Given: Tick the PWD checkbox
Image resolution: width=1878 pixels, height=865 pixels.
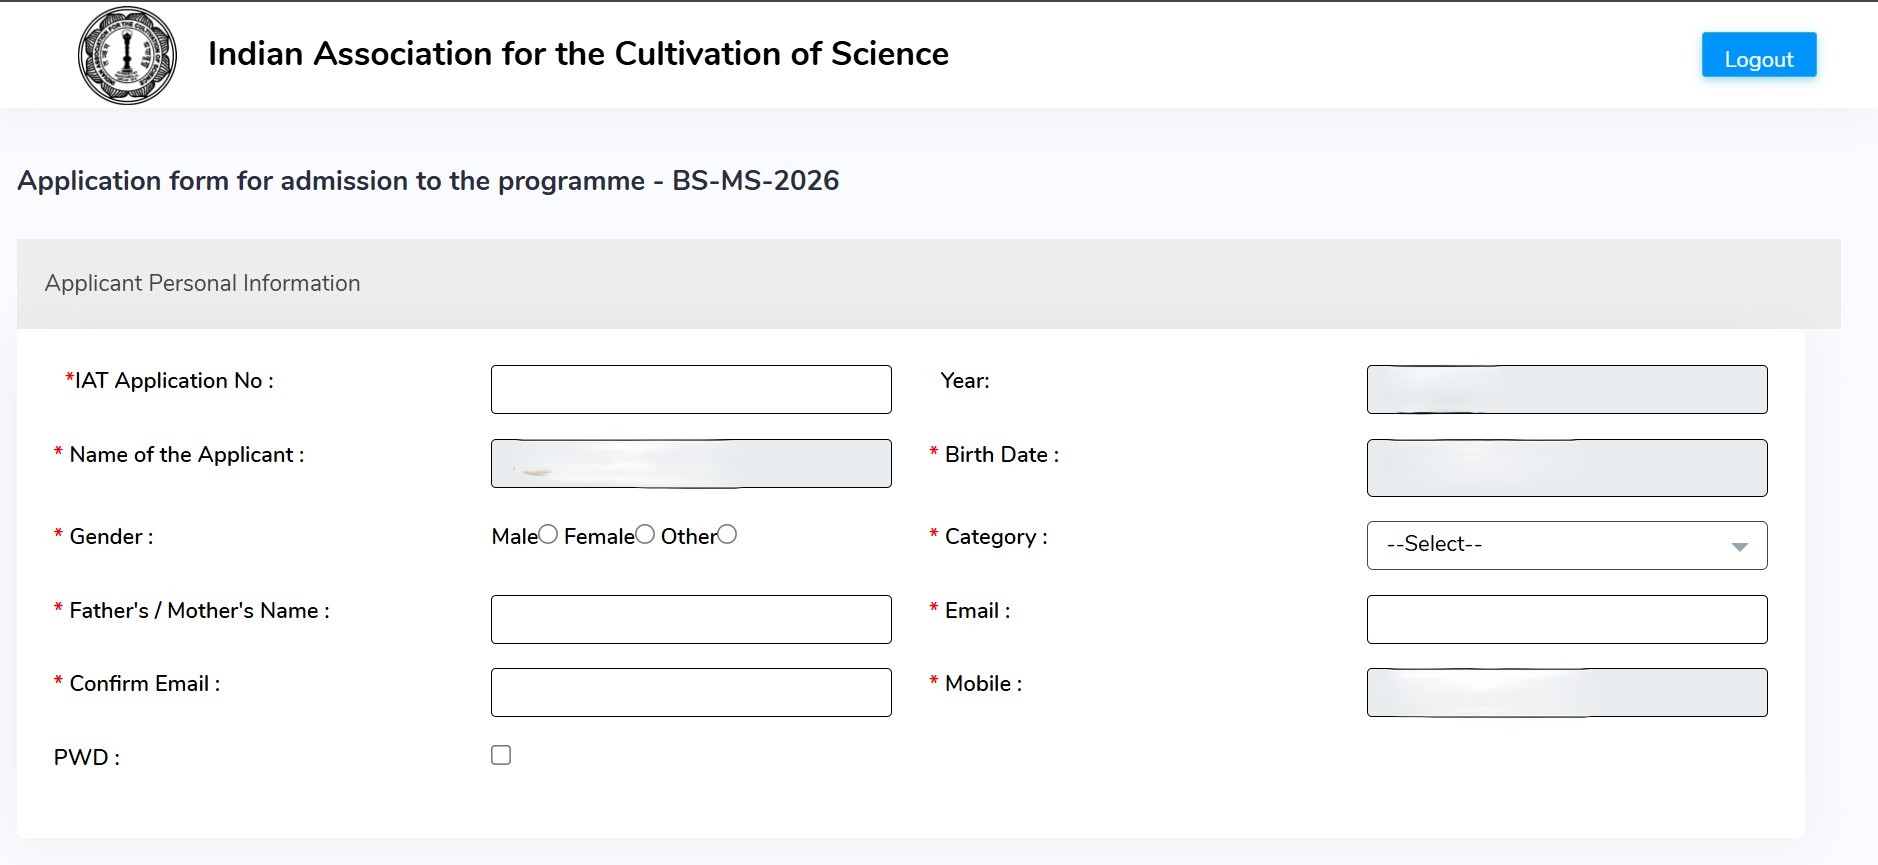Looking at the screenshot, I should [x=501, y=755].
